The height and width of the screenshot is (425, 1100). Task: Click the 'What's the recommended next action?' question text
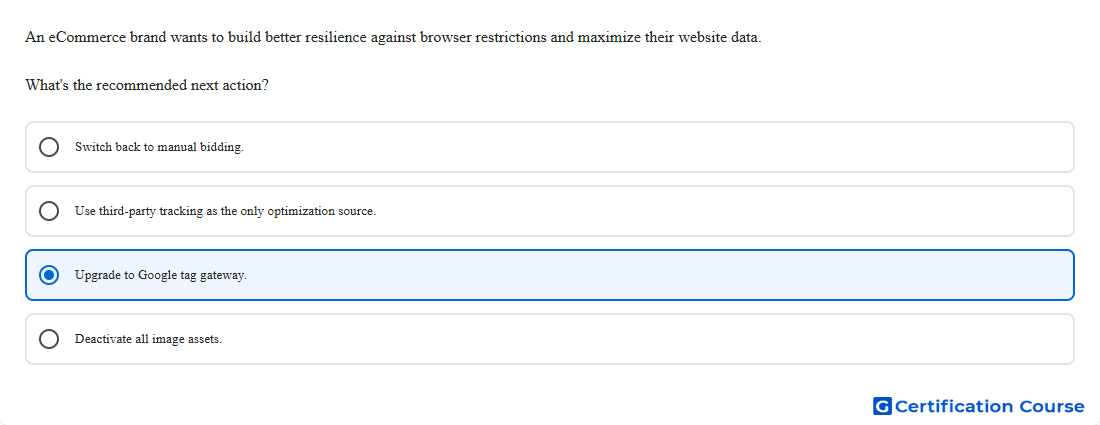pyautogui.click(x=147, y=86)
